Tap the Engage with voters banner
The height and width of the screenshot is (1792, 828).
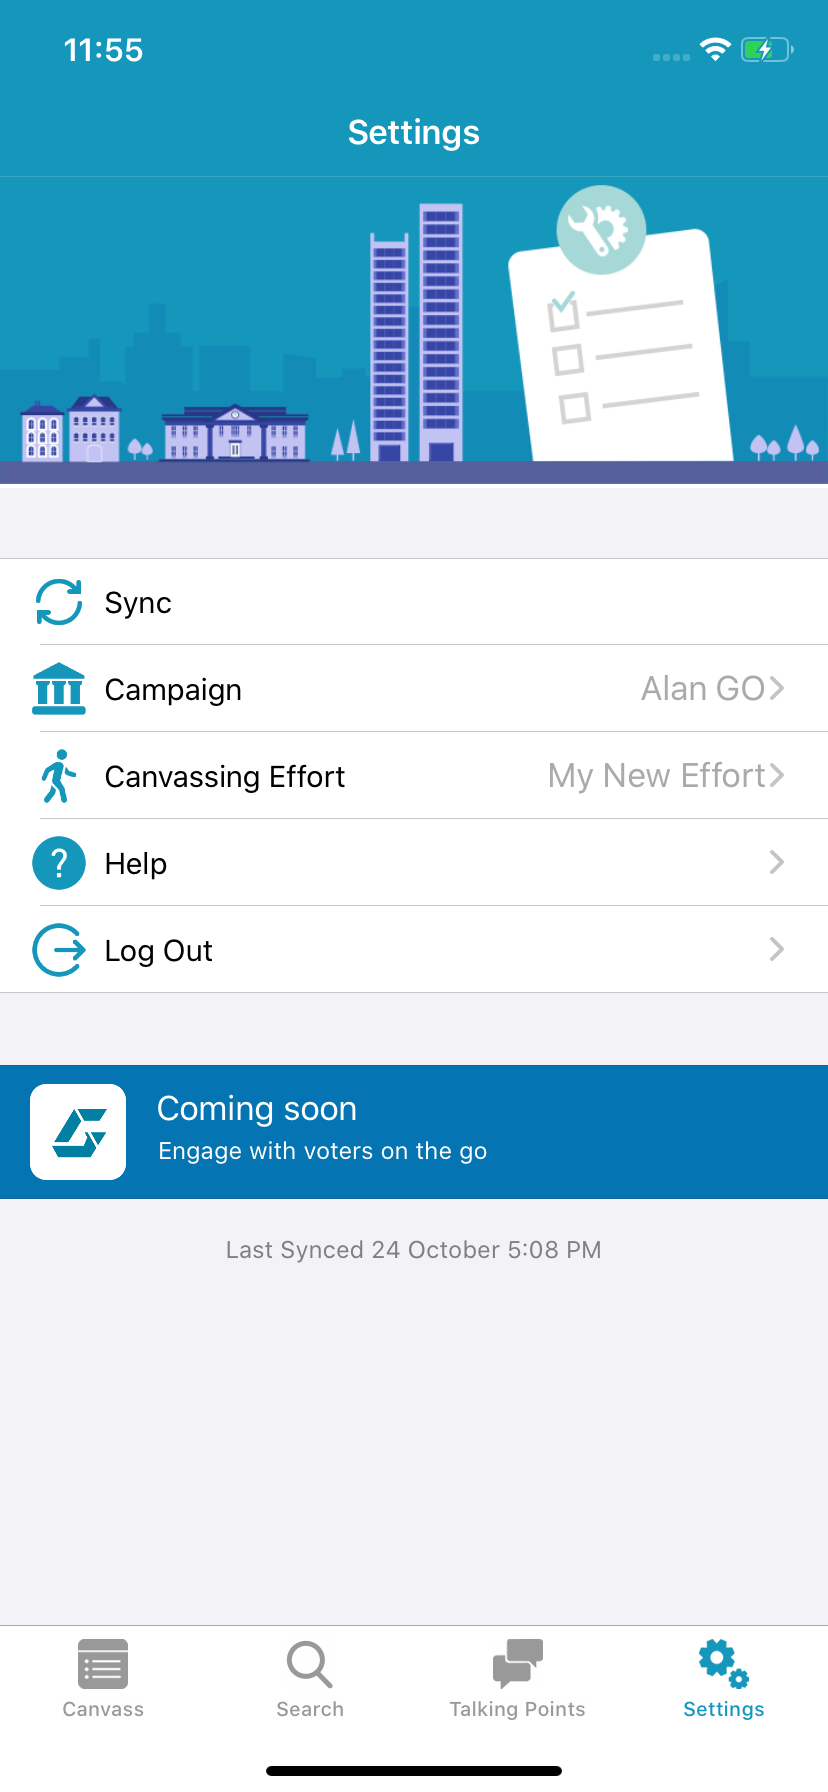point(414,1131)
